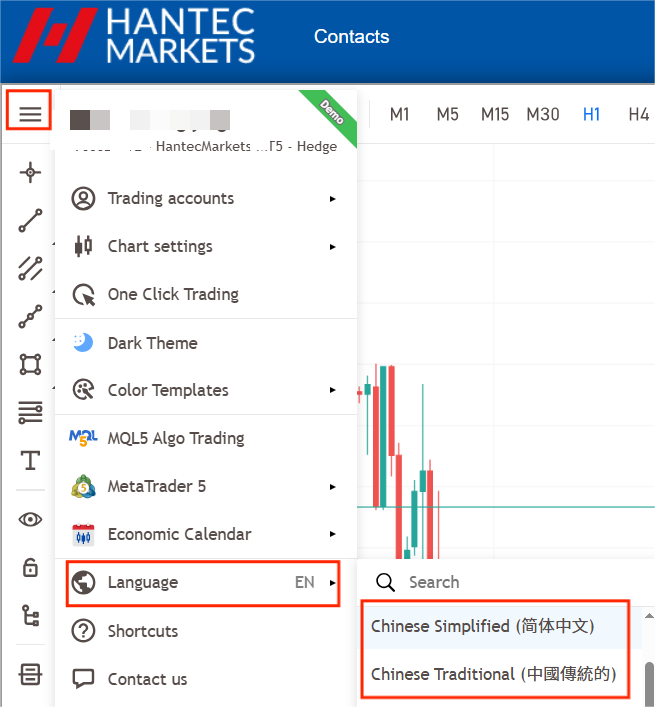This screenshot has width=655, height=707.
Task: Click the HantecMarkets account header
Action: click(206, 131)
